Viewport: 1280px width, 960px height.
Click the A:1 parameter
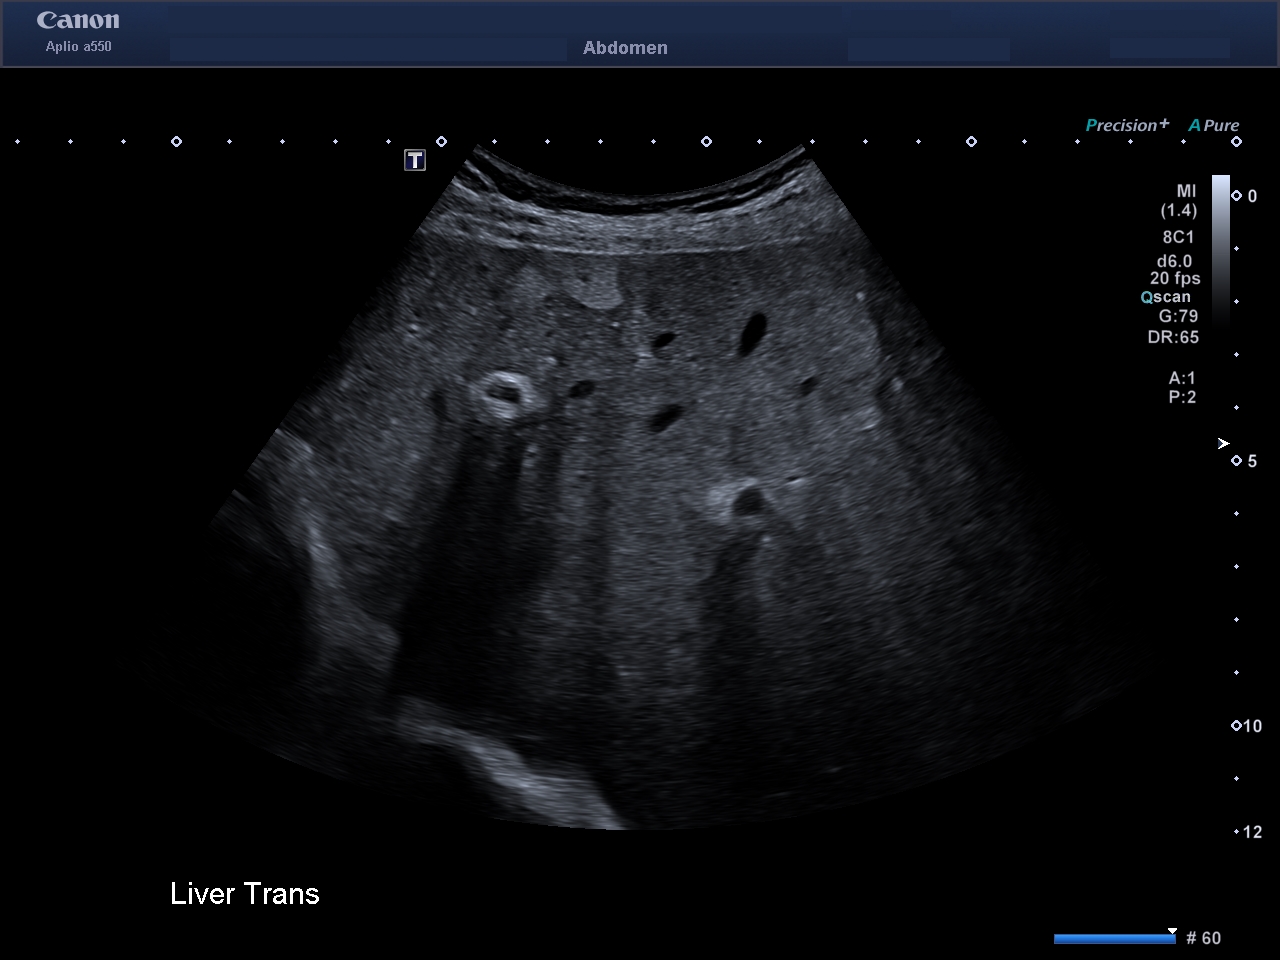1182,378
